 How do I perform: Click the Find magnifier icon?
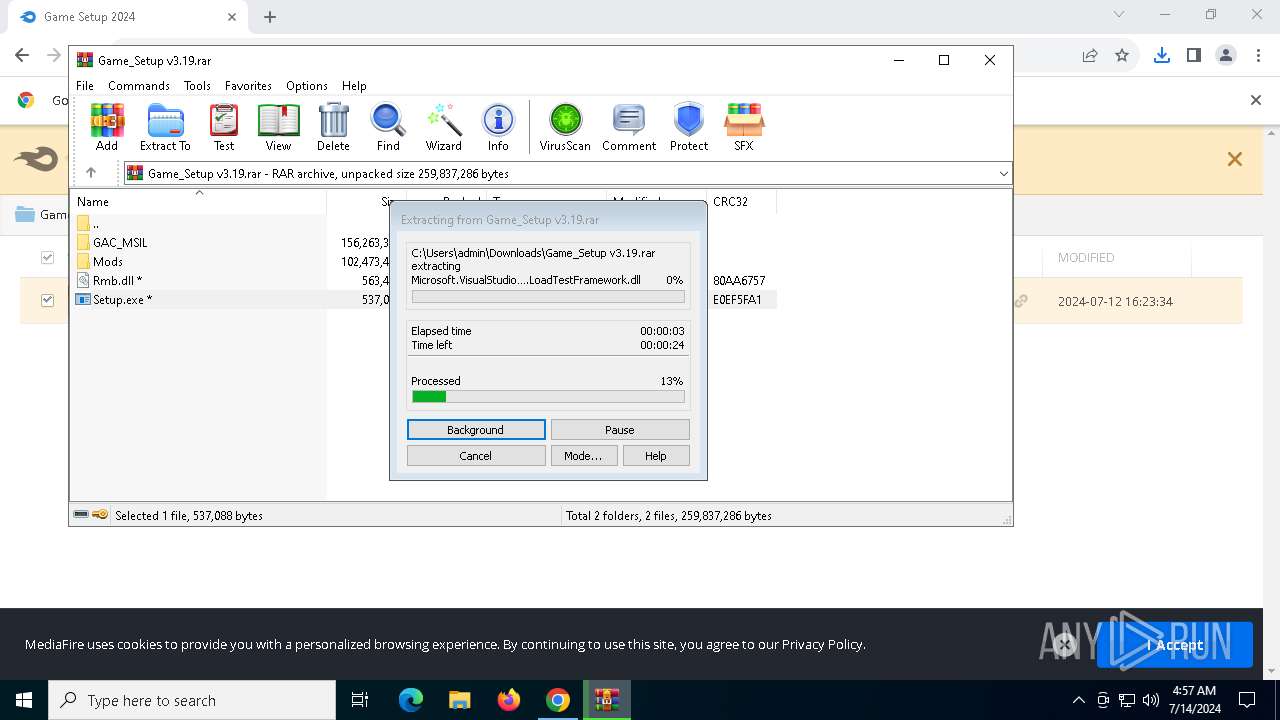click(x=388, y=127)
